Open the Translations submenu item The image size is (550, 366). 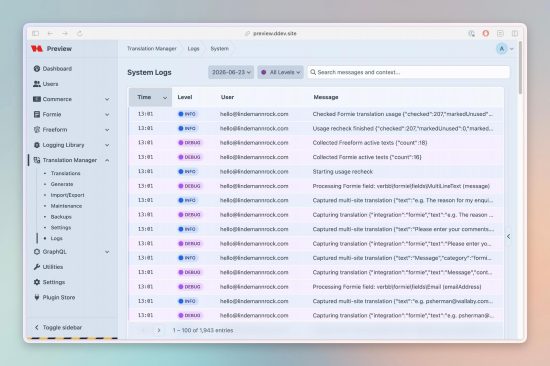(65, 173)
